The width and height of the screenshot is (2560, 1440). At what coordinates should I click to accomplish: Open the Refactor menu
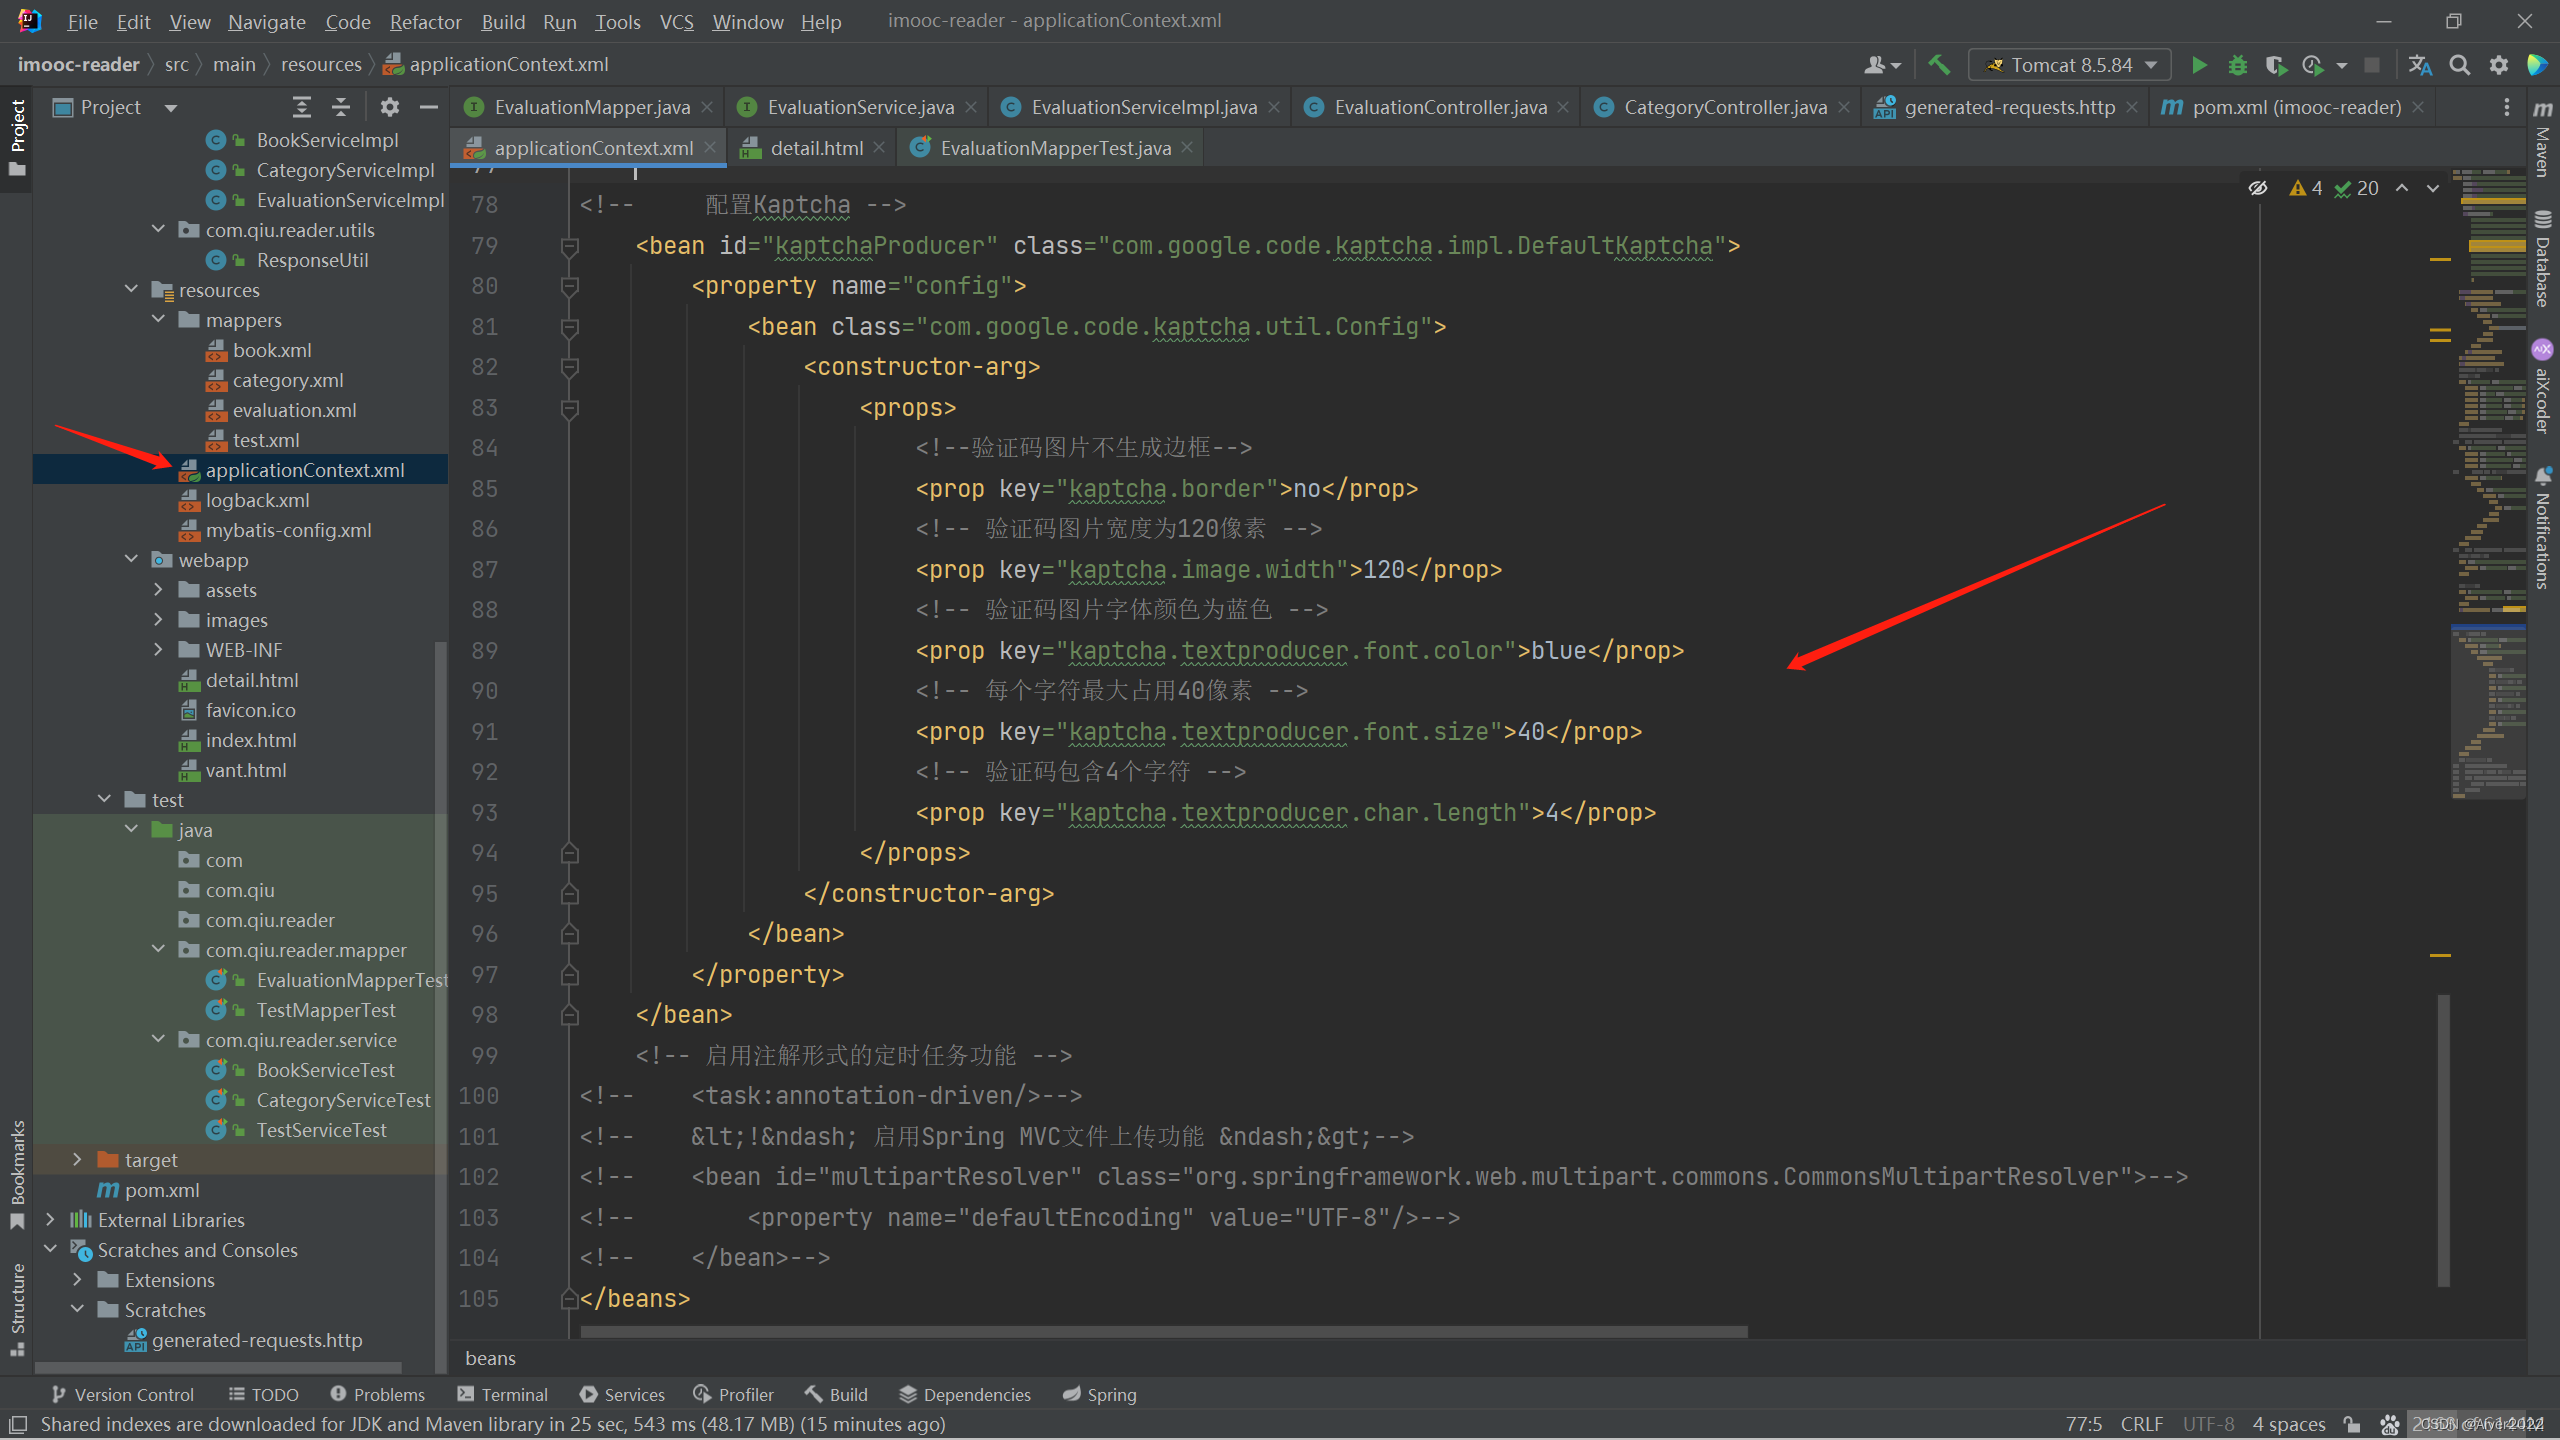point(425,22)
